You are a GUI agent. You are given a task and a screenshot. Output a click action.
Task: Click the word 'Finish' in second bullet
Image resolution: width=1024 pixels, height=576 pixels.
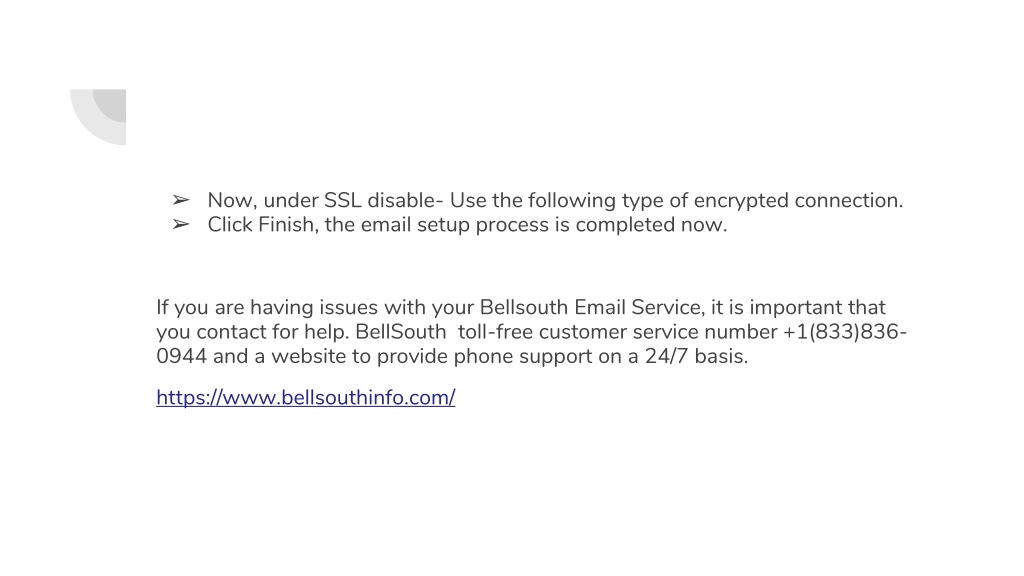(x=287, y=225)
